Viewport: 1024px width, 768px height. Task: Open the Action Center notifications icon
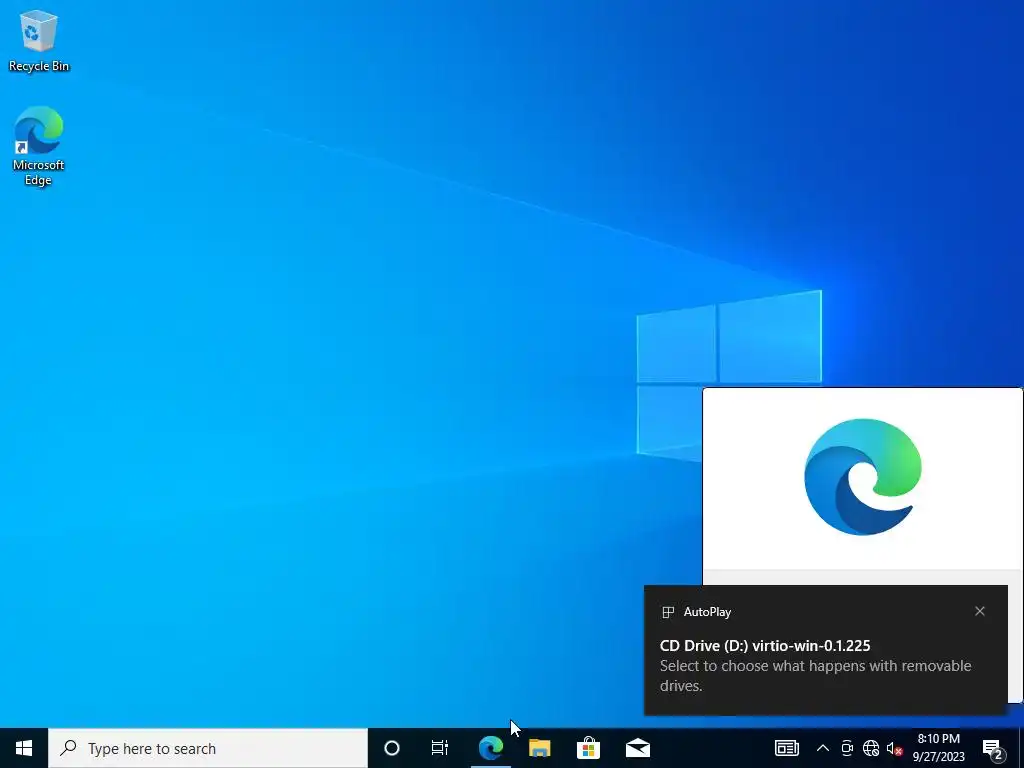click(x=993, y=749)
